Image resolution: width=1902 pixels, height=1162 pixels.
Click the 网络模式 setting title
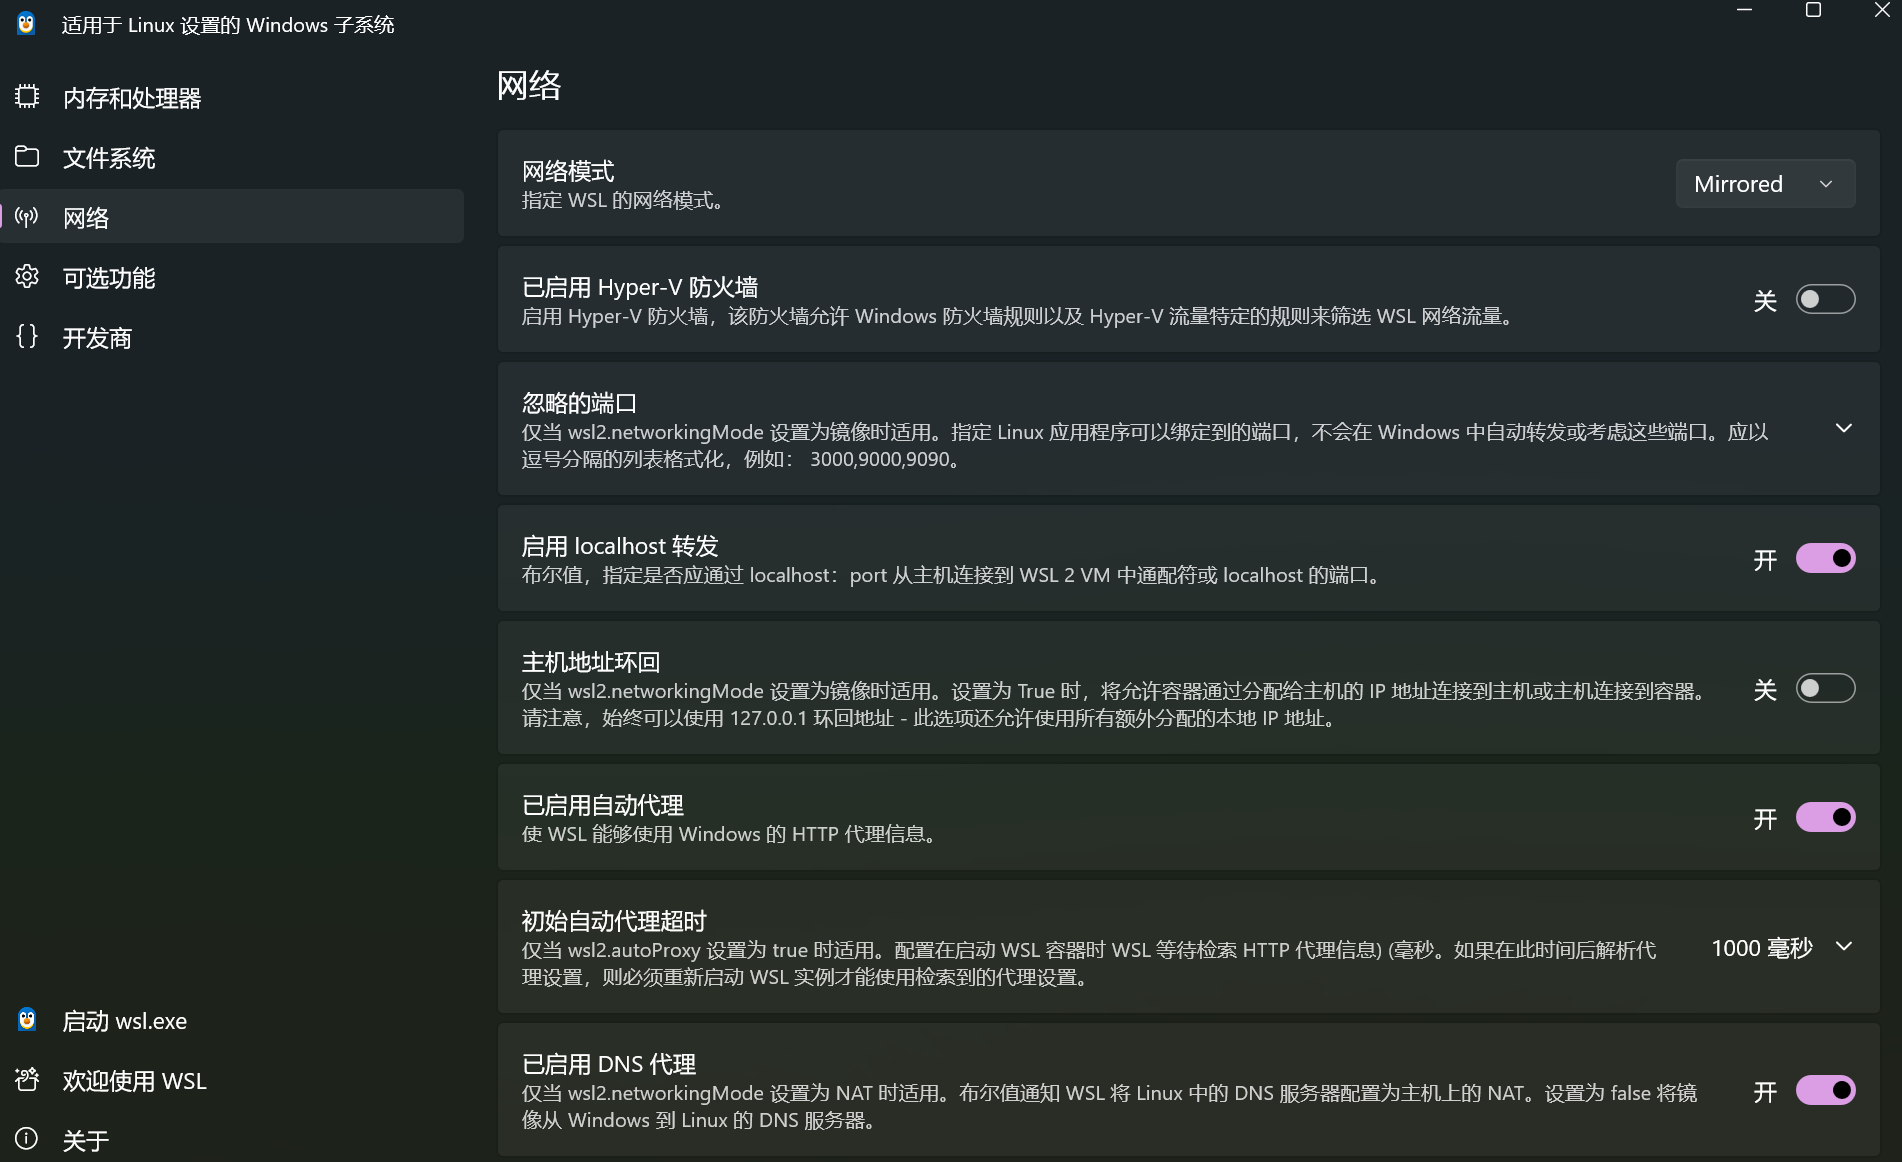point(568,171)
